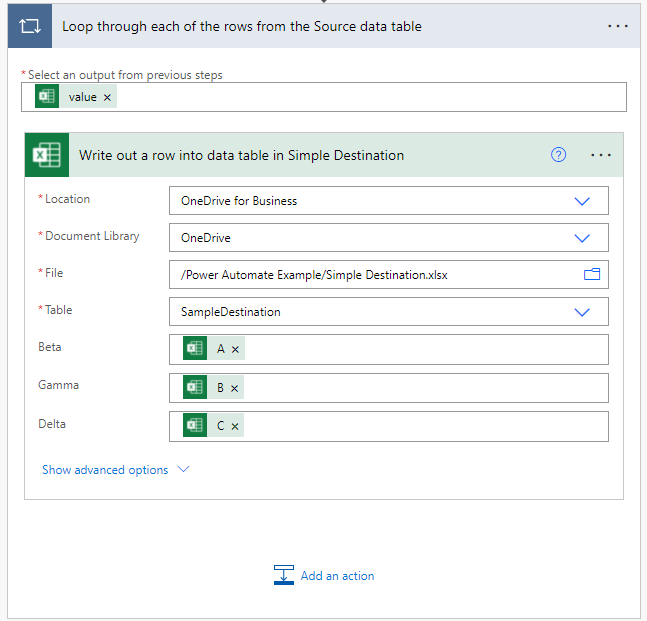Click the 'SampleDestination' table value
This screenshot has width=647, height=621.
pos(231,312)
